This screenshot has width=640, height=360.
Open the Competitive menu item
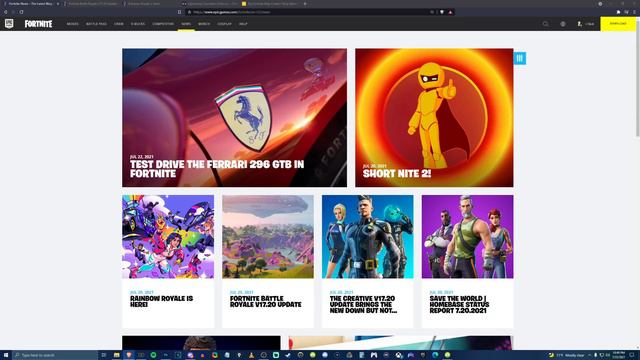click(163, 24)
